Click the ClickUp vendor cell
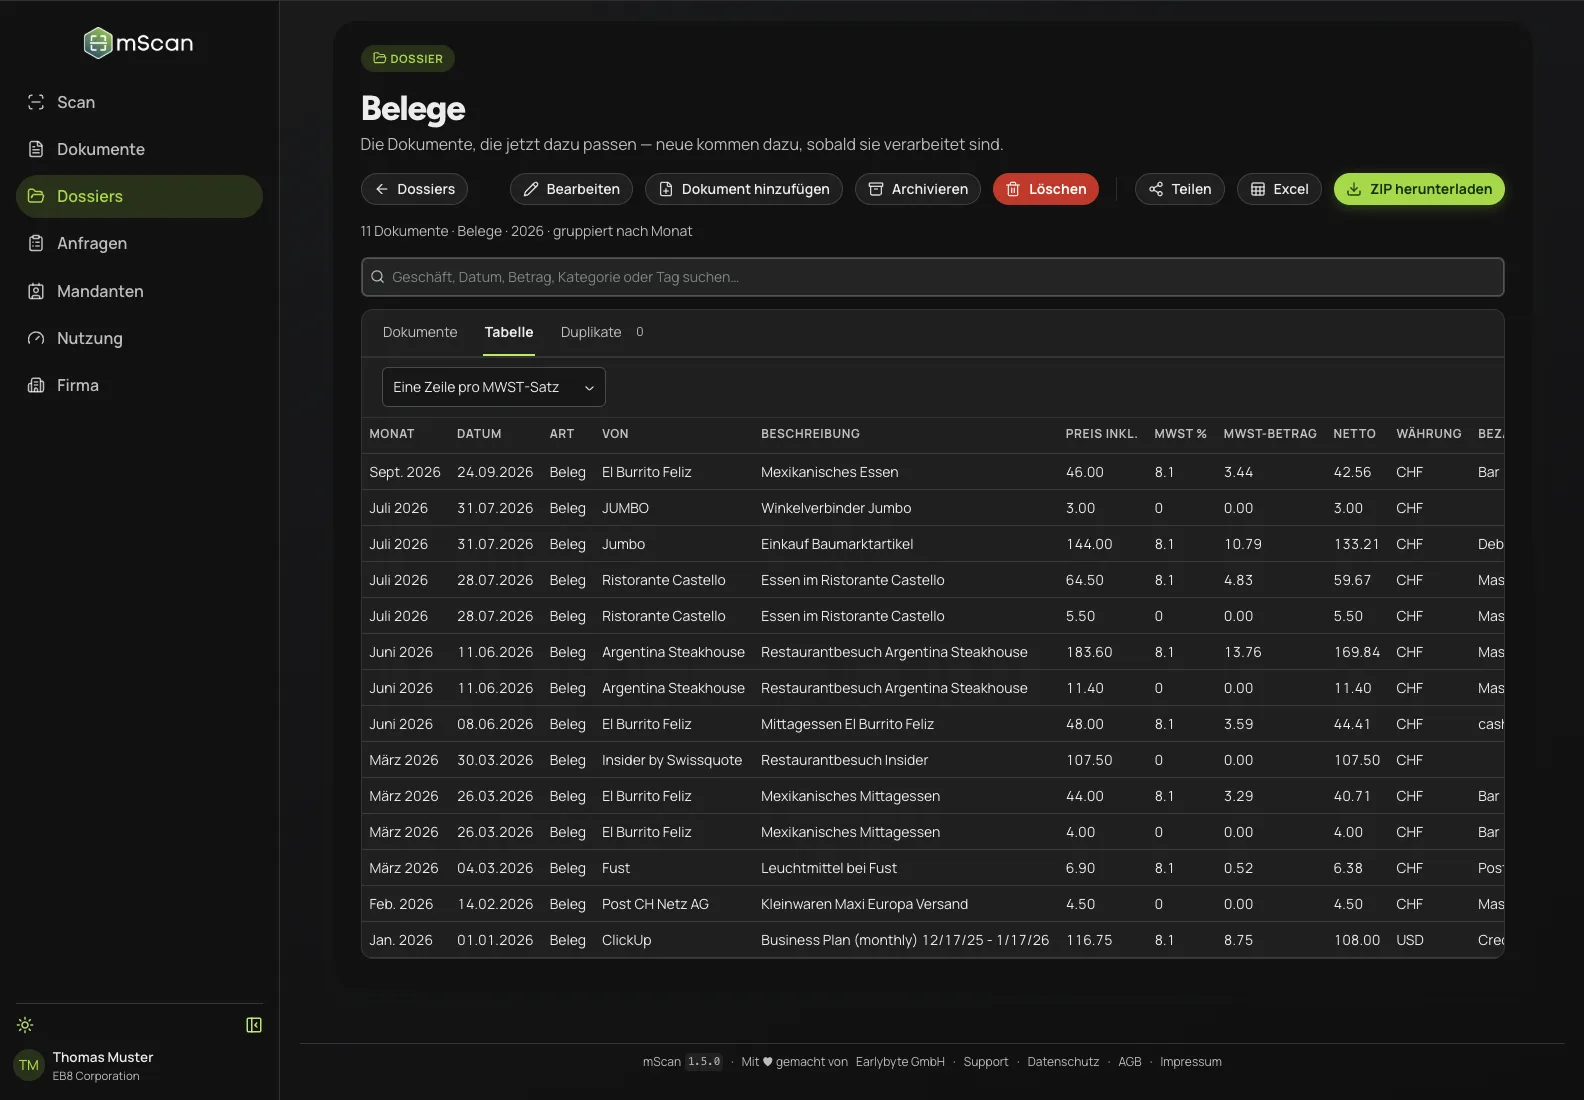 point(626,940)
